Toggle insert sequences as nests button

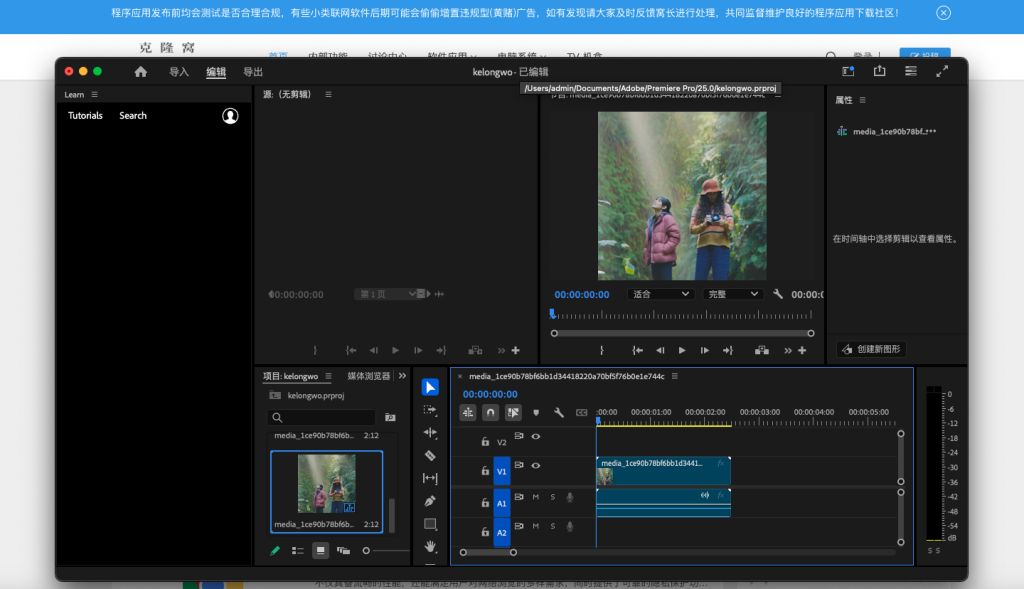[x=468, y=413]
